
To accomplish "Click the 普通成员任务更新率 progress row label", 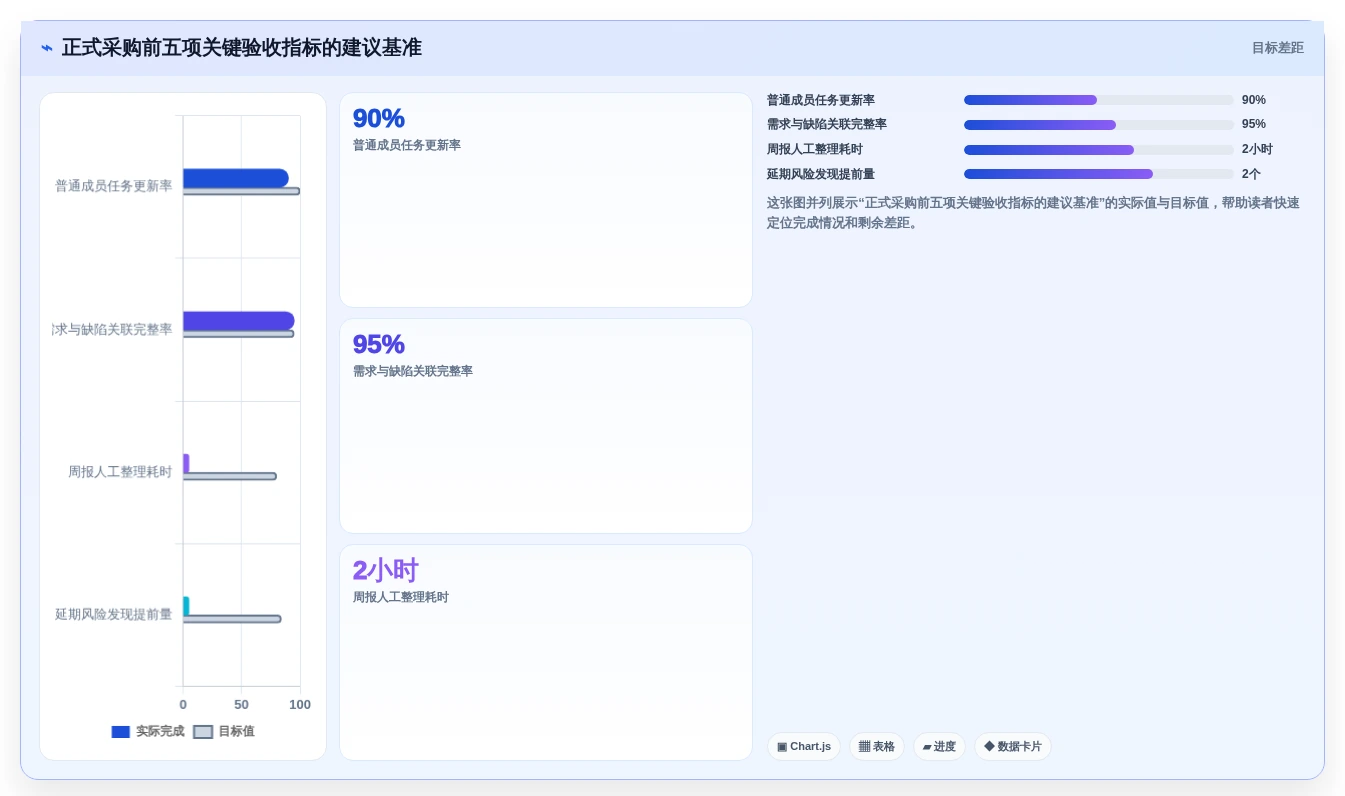I will click(x=821, y=100).
